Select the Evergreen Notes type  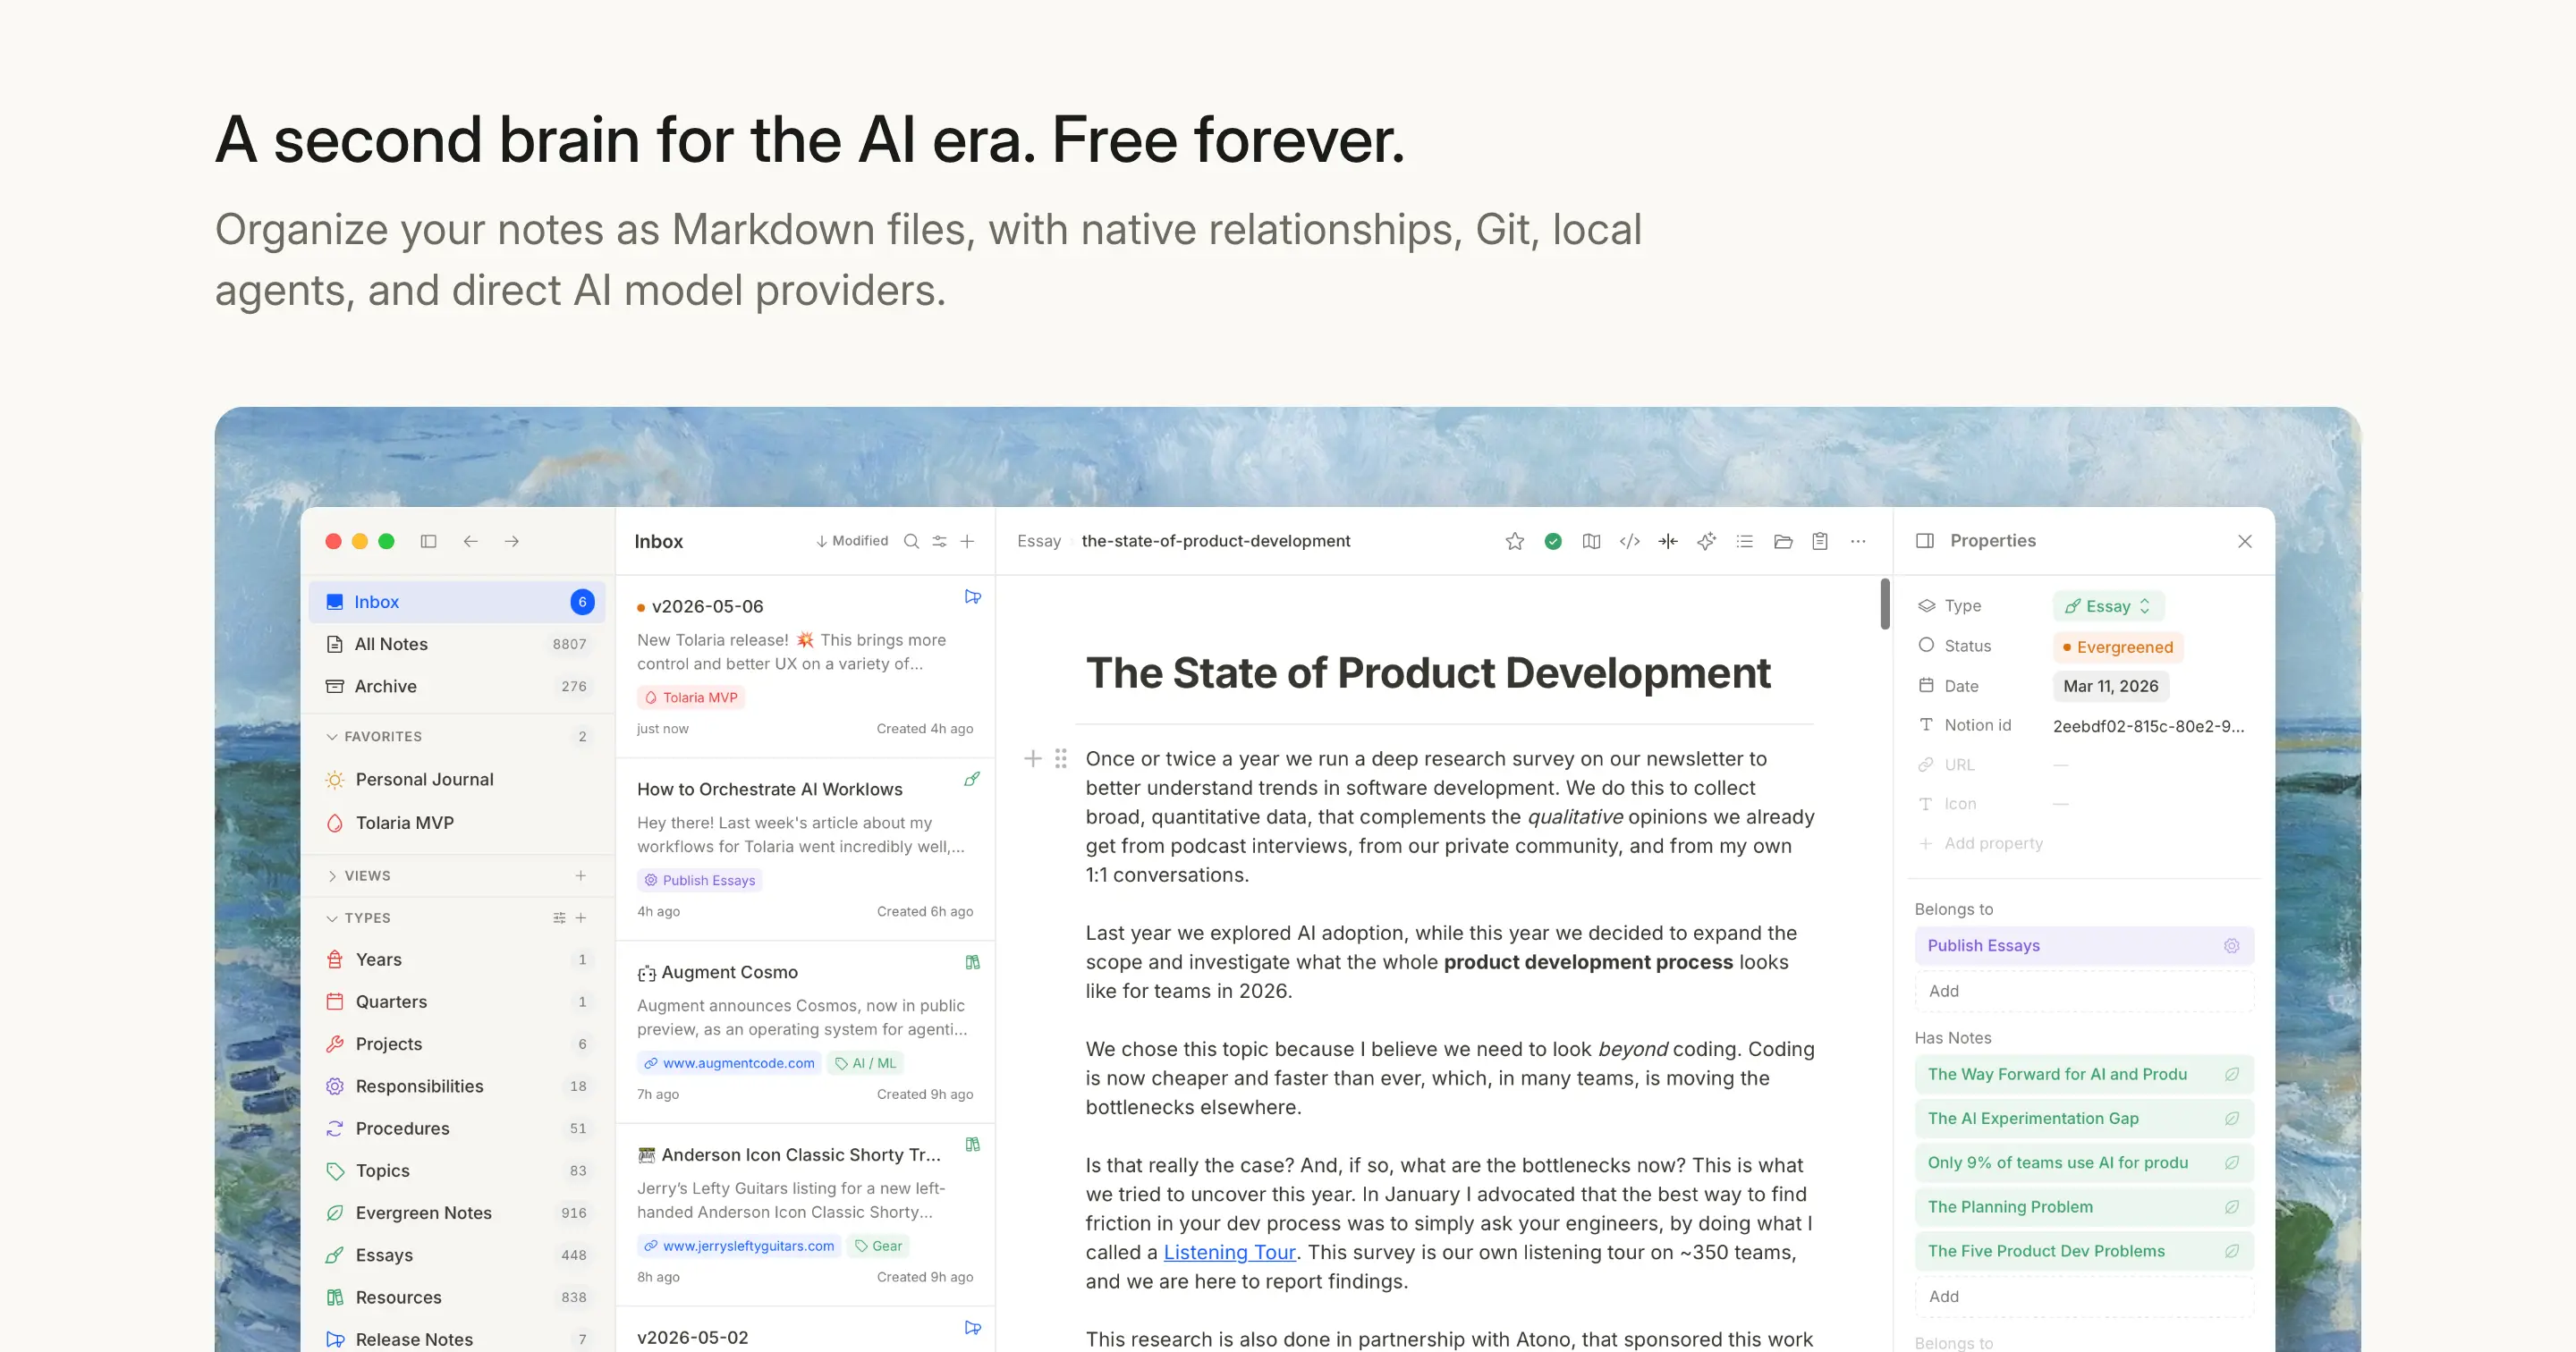click(x=457, y=1213)
